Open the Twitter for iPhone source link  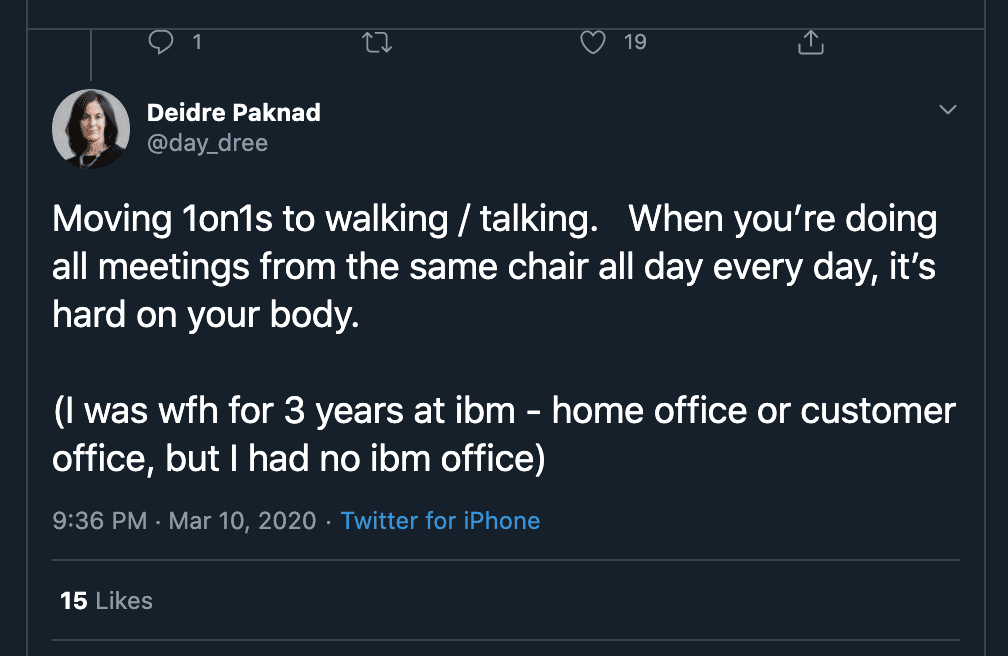pyautogui.click(x=440, y=521)
